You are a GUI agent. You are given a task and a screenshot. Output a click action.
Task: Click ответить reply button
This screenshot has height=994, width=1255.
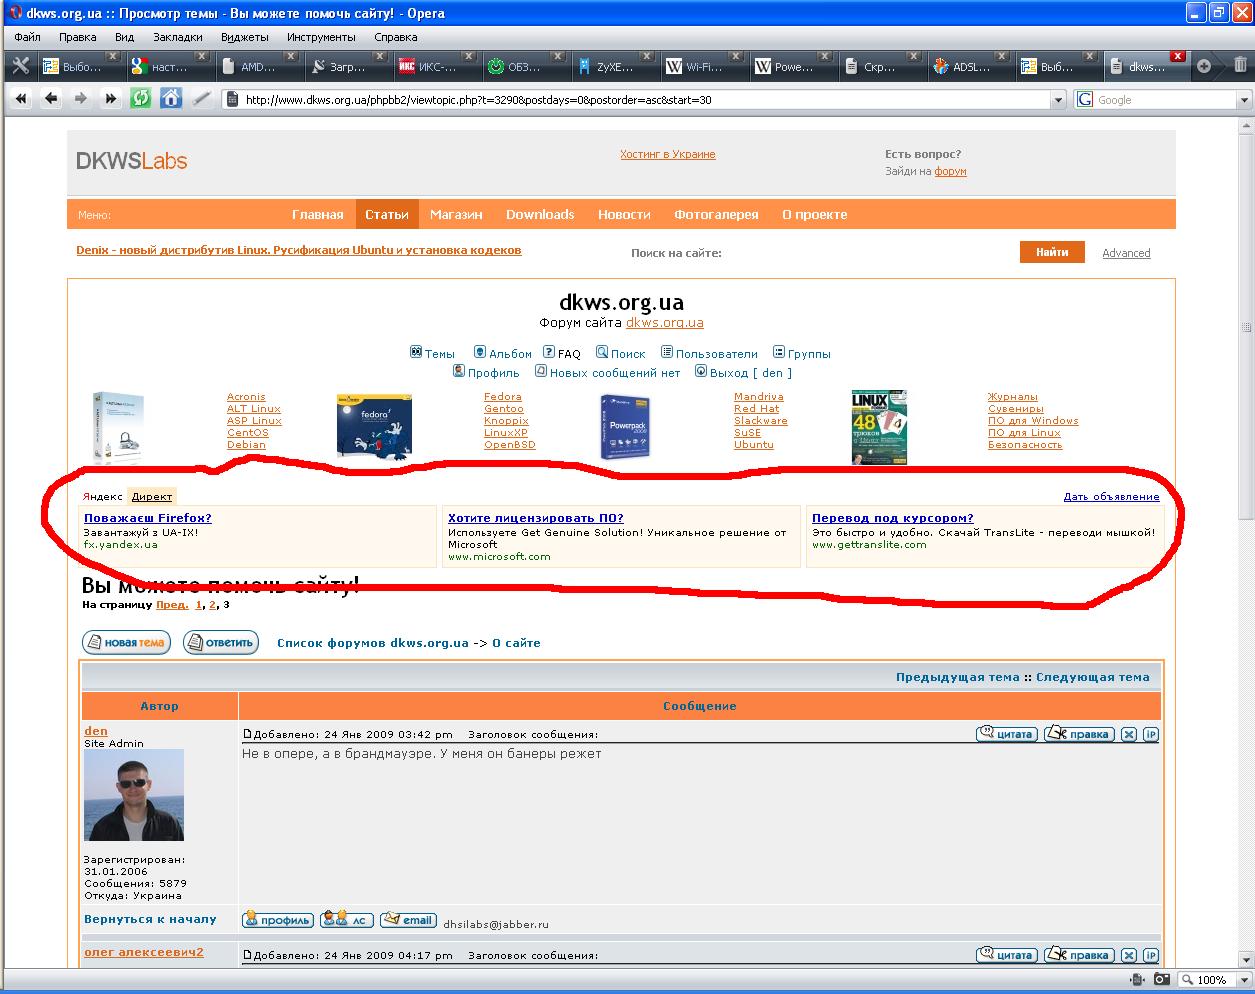click(x=221, y=642)
